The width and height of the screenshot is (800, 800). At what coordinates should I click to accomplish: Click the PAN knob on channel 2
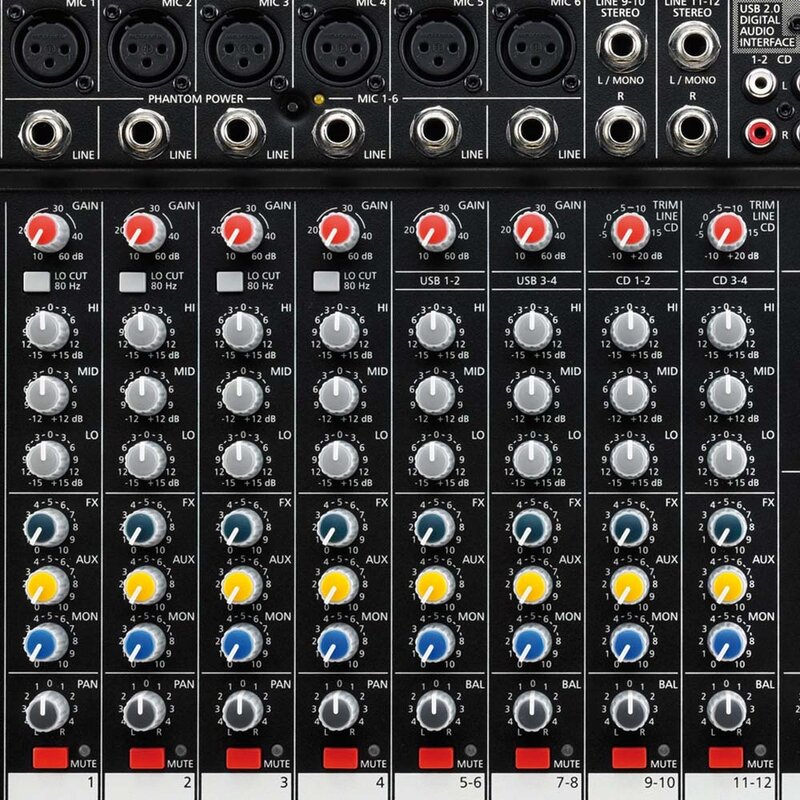[146, 710]
